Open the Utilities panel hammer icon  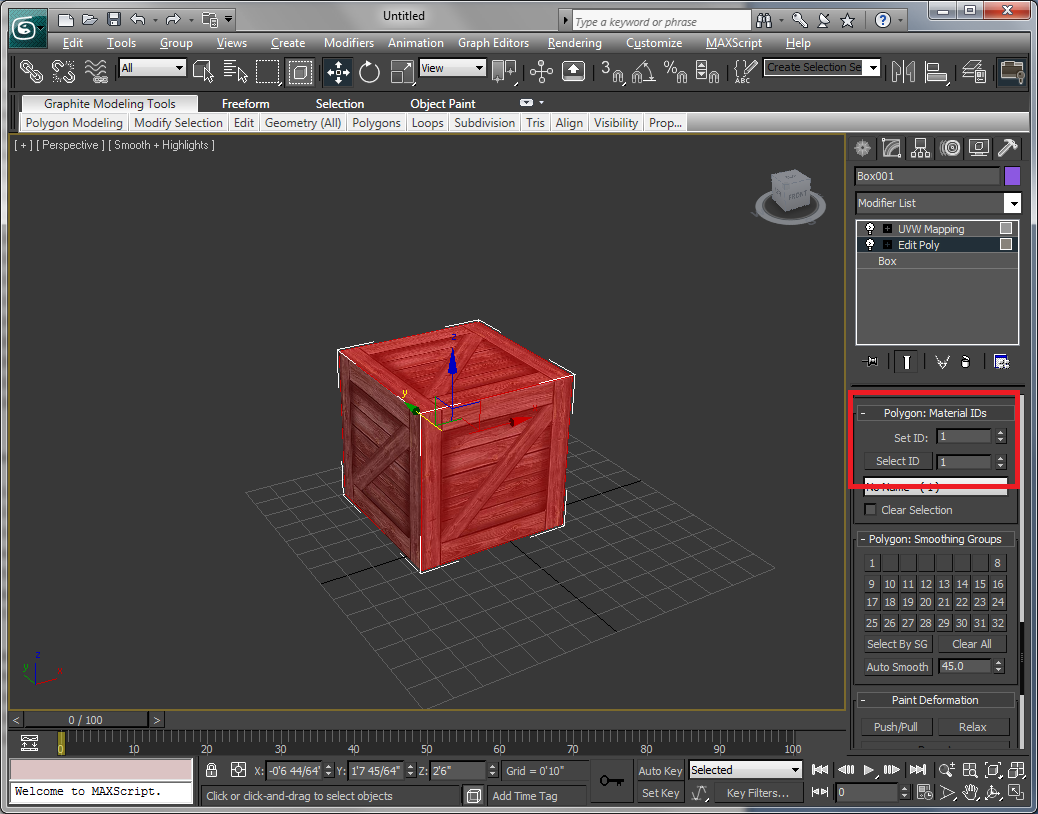tap(1008, 148)
